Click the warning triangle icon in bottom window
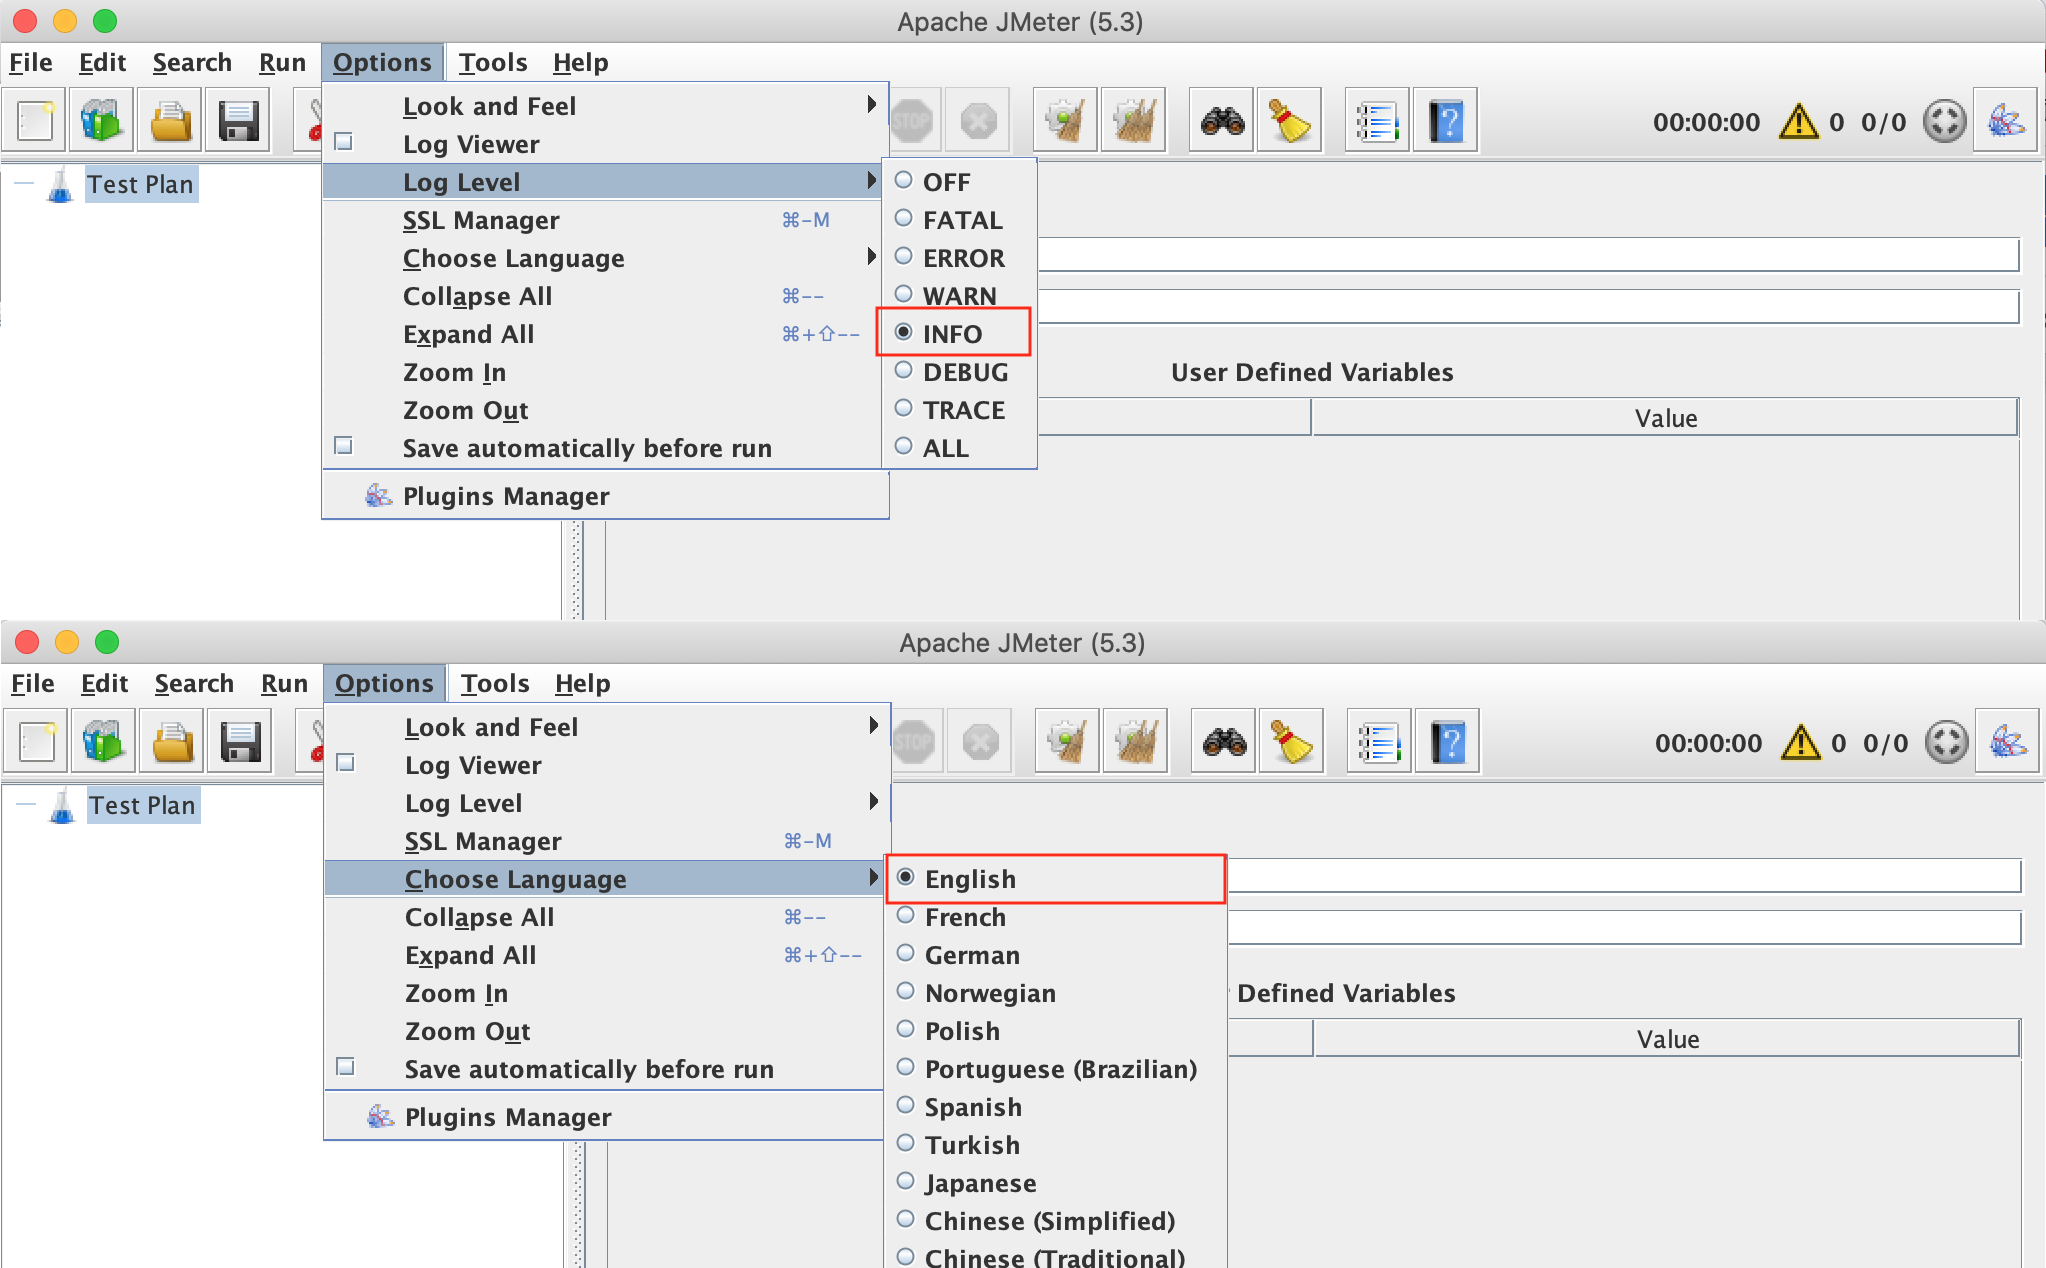Image resolution: width=2046 pixels, height=1268 pixels. tap(1801, 742)
